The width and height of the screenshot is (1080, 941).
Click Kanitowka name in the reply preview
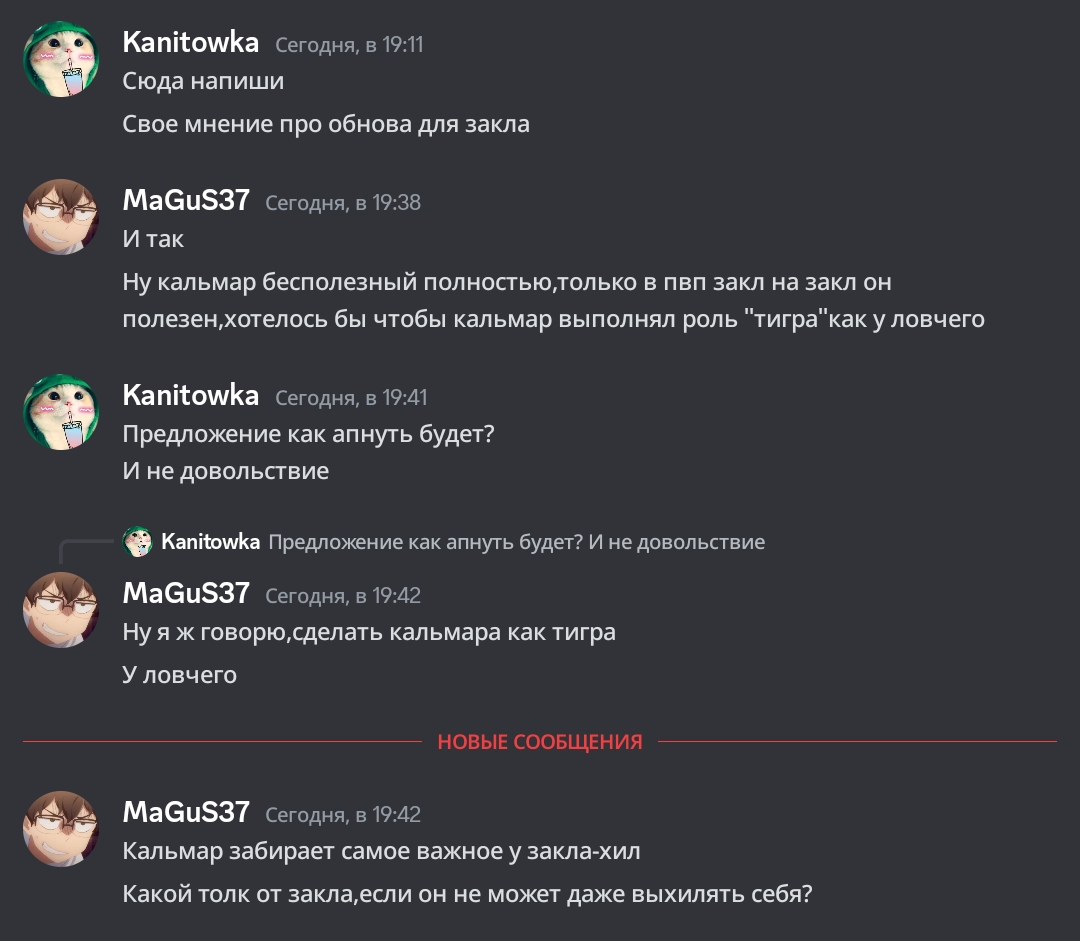(x=210, y=542)
